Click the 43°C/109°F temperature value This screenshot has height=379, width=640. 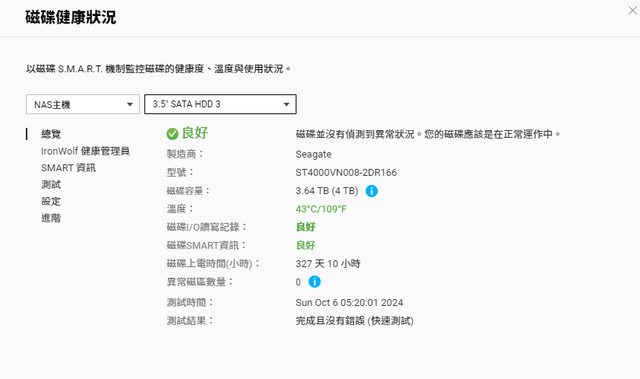click(321, 209)
